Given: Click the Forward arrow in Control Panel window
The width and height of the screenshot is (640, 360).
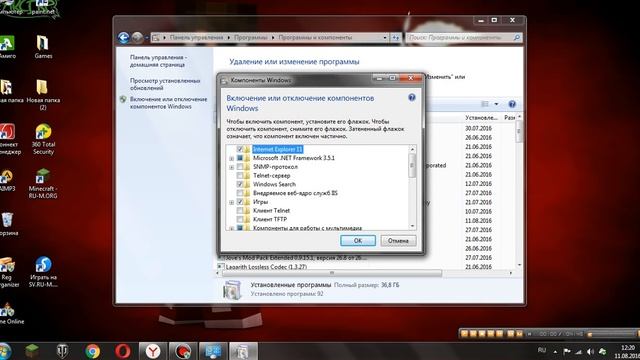Looking at the screenshot, I should pyautogui.click(x=138, y=38).
